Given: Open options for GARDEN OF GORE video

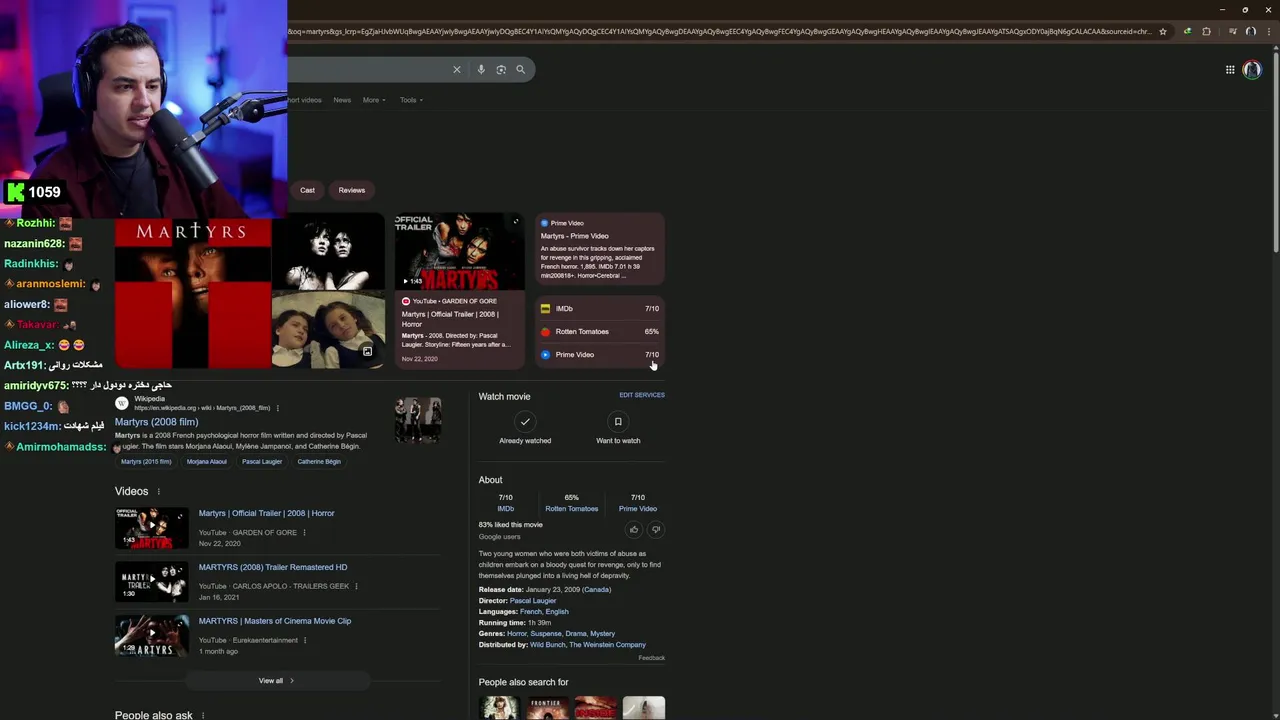Looking at the screenshot, I should tap(304, 532).
